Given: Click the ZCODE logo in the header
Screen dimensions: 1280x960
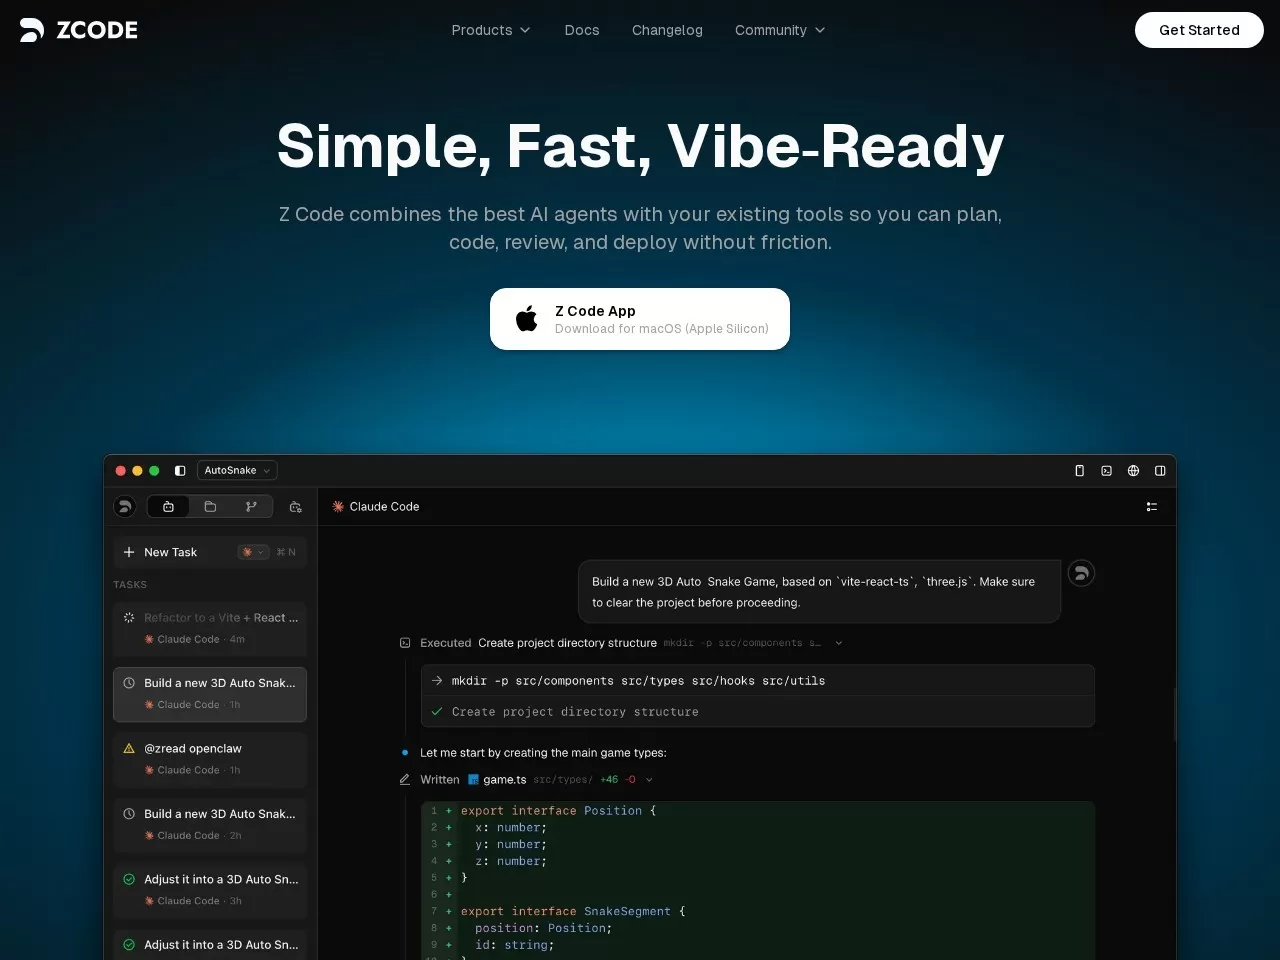Looking at the screenshot, I should point(79,30).
